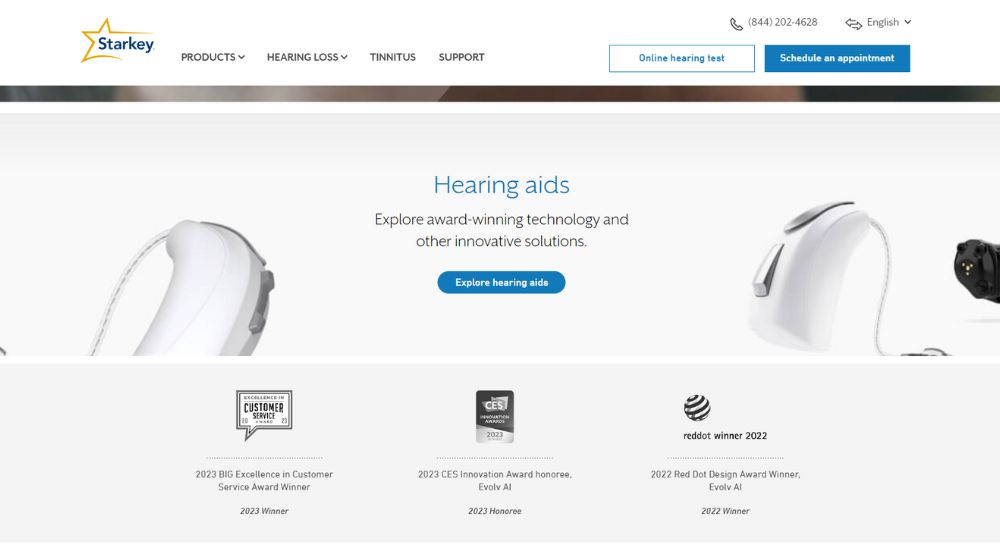Open the Tinnitus menu item

click(392, 57)
